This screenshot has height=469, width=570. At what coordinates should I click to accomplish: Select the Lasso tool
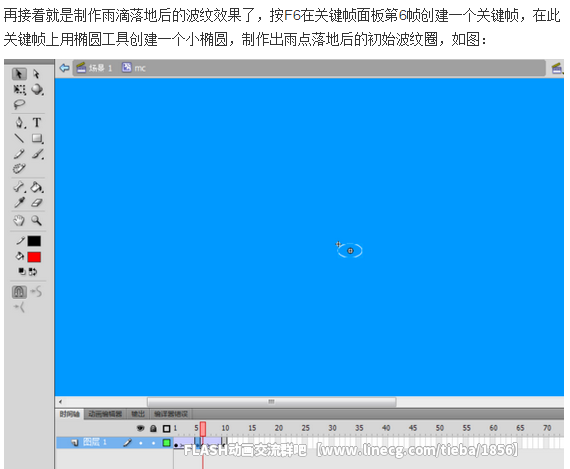point(19,105)
